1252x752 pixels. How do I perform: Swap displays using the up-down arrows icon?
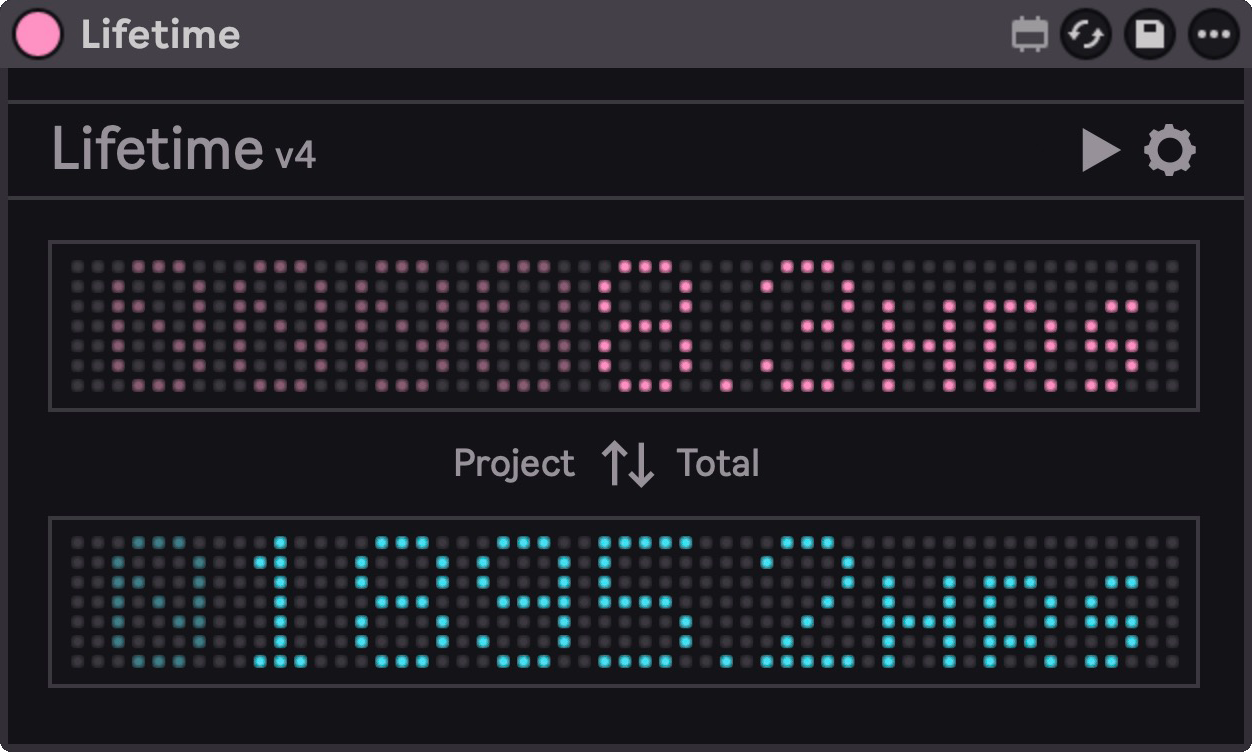(x=627, y=464)
